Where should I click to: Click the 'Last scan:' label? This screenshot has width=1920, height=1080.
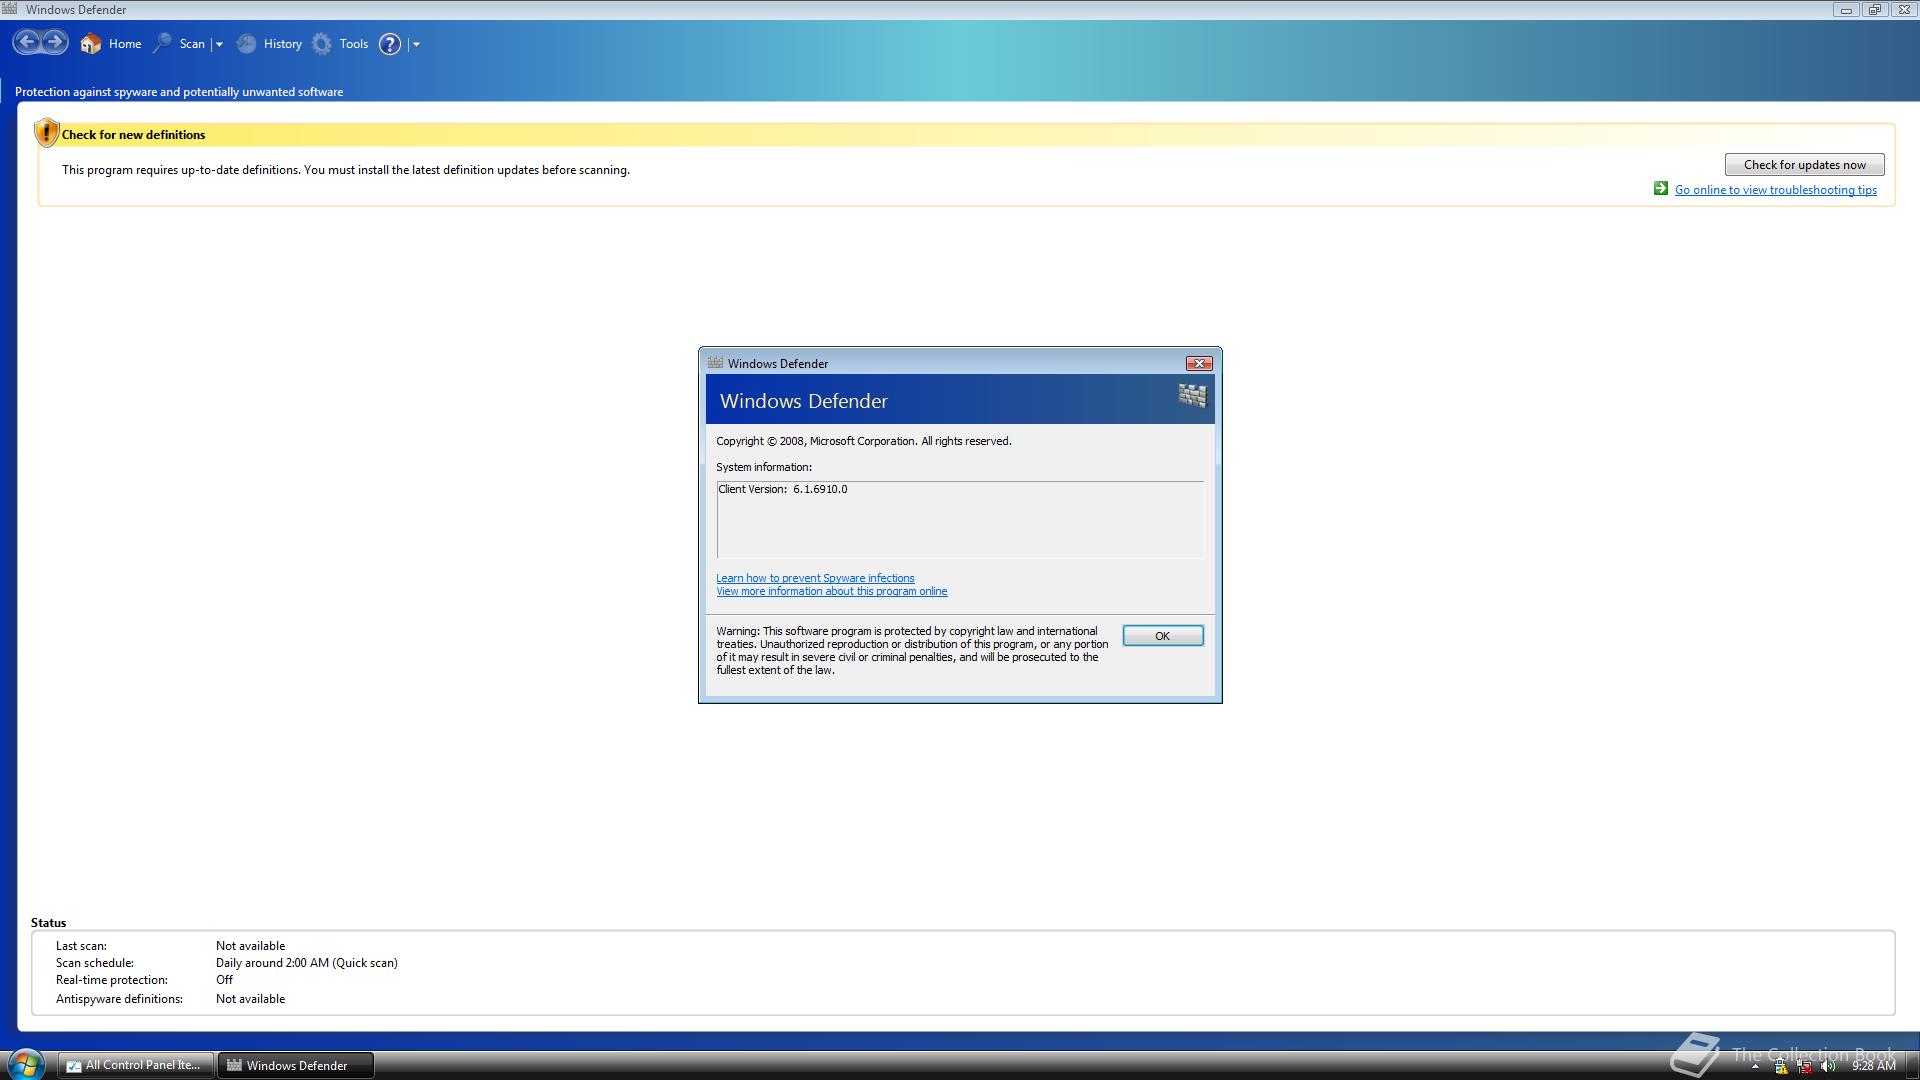click(x=81, y=946)
